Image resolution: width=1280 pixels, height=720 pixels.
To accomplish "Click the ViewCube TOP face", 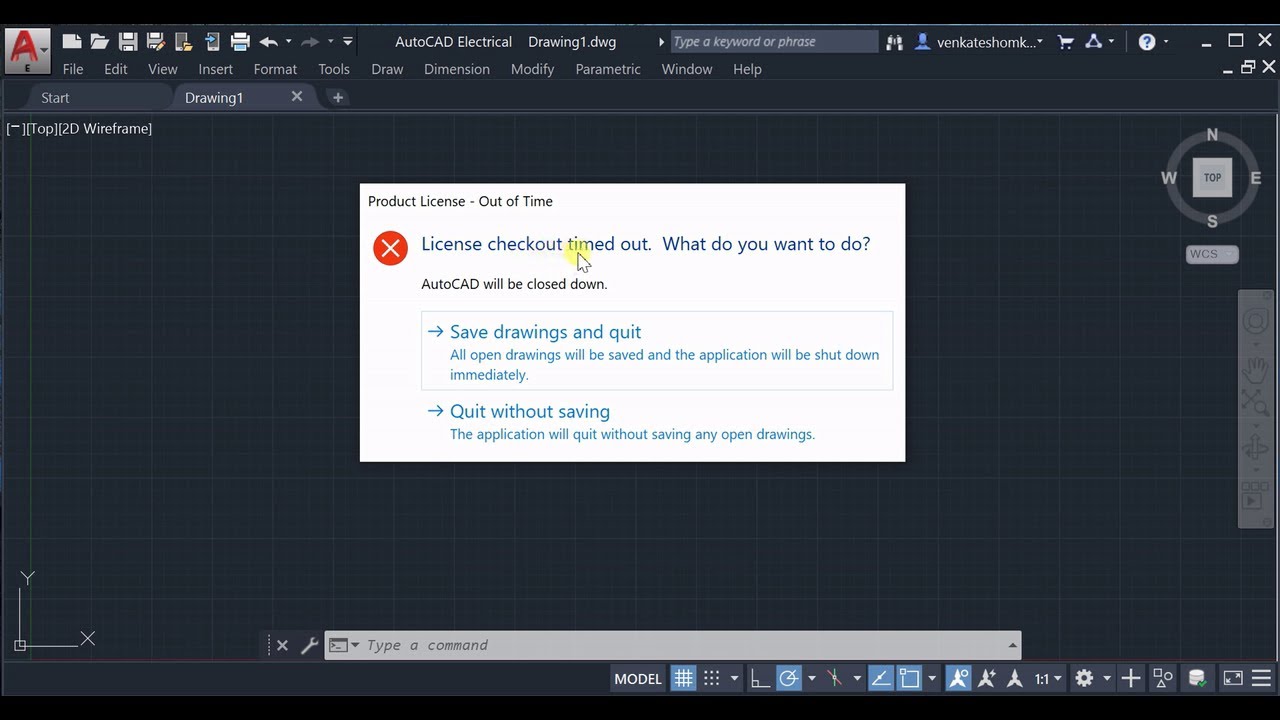I will (x=1212, y=178).
